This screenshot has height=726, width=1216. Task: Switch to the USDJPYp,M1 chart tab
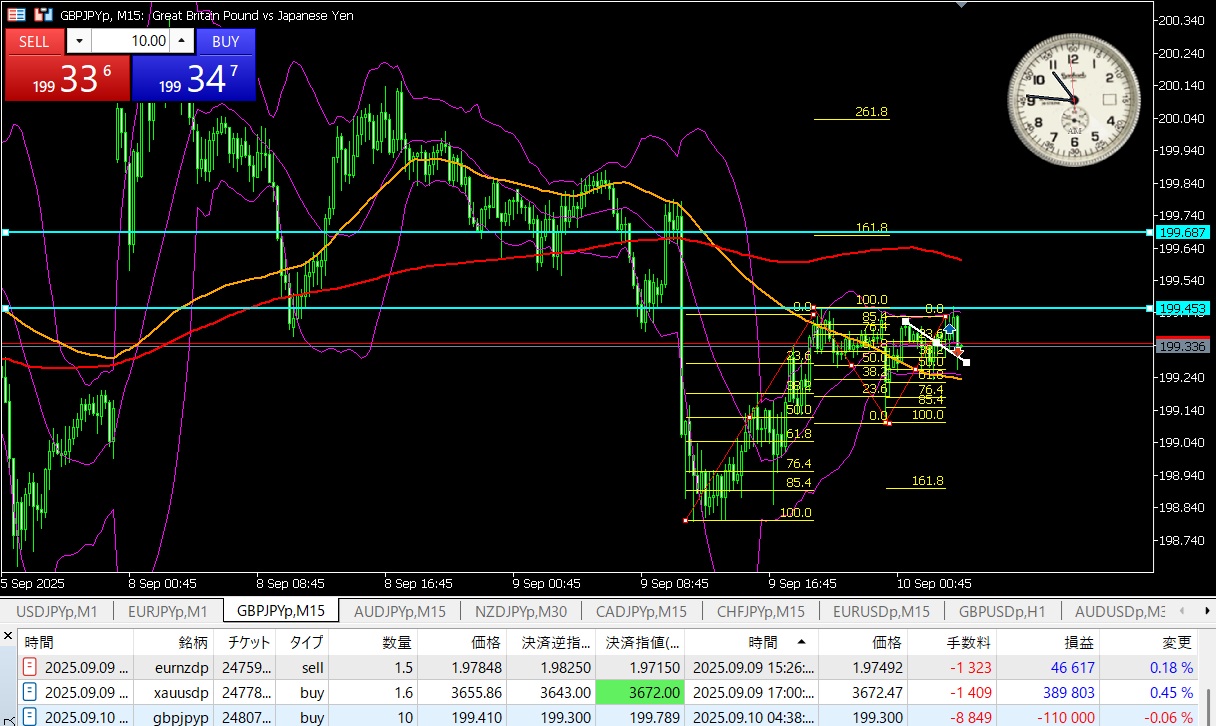click(56, 611)
